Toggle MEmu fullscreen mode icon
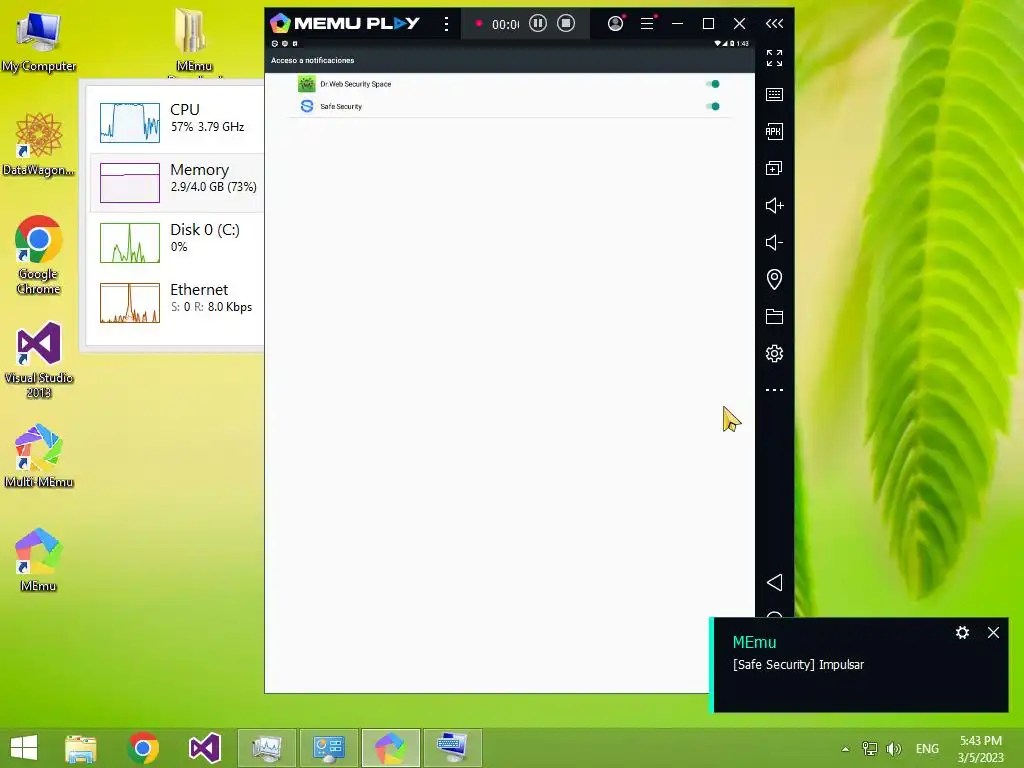The width and height of the screenshot is (1024, 768). point(774,58)
